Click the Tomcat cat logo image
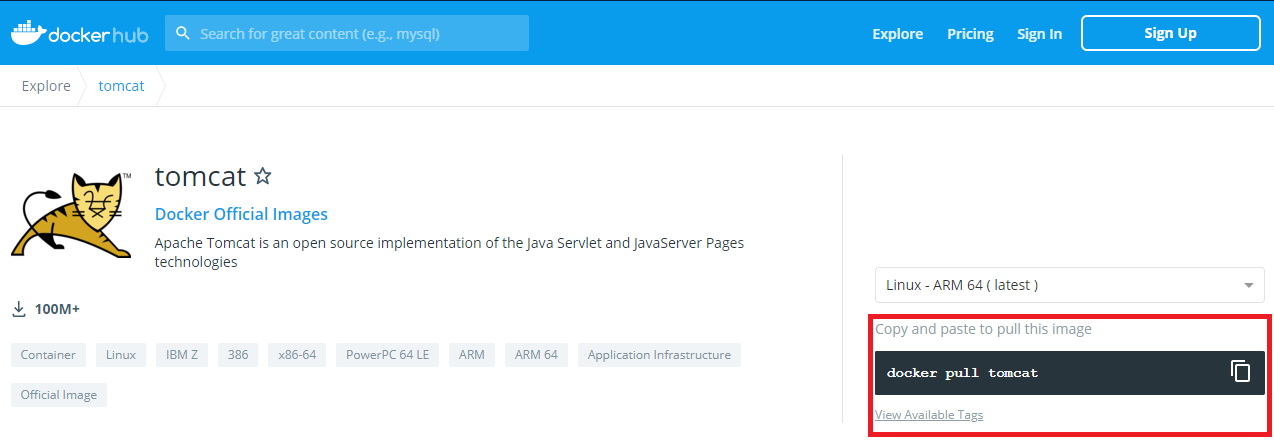 pyautogui.click(x=71, y=215)
